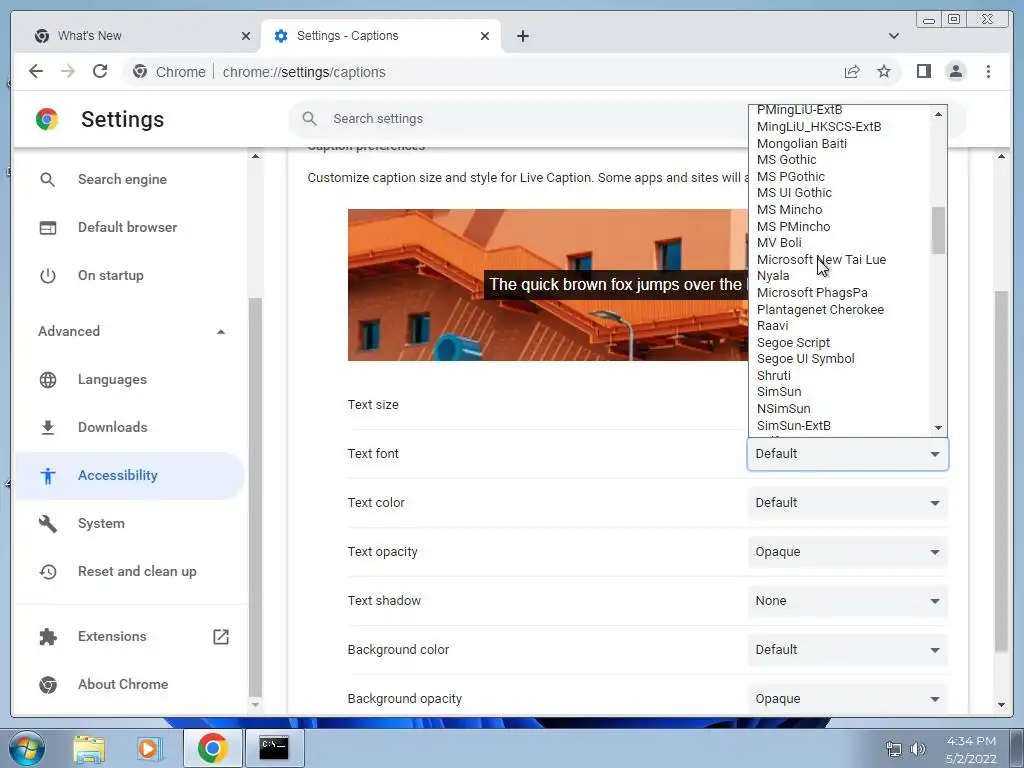Screen dimensions: 1024x768
Task: Select SimSun font option
Action: point(779,392)
